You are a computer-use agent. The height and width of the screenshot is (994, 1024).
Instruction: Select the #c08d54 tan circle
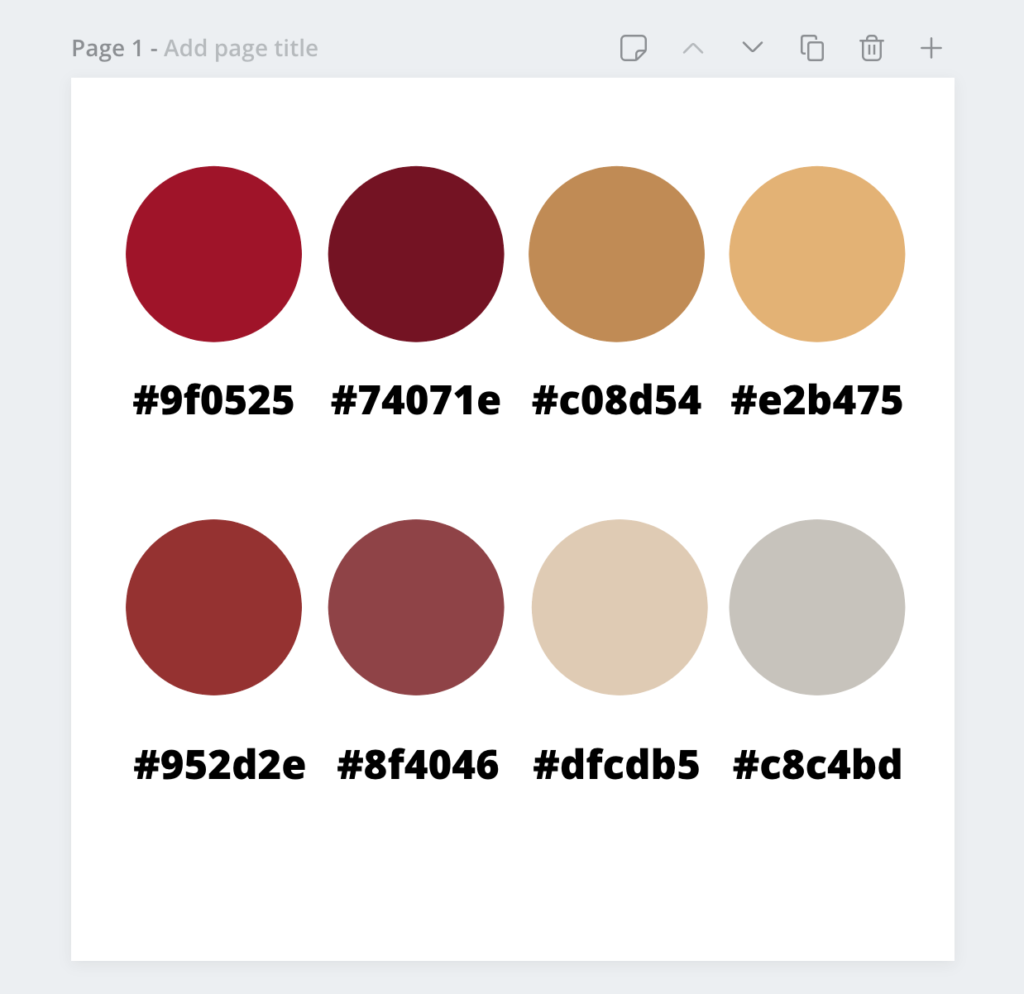(x=616, y=254)
